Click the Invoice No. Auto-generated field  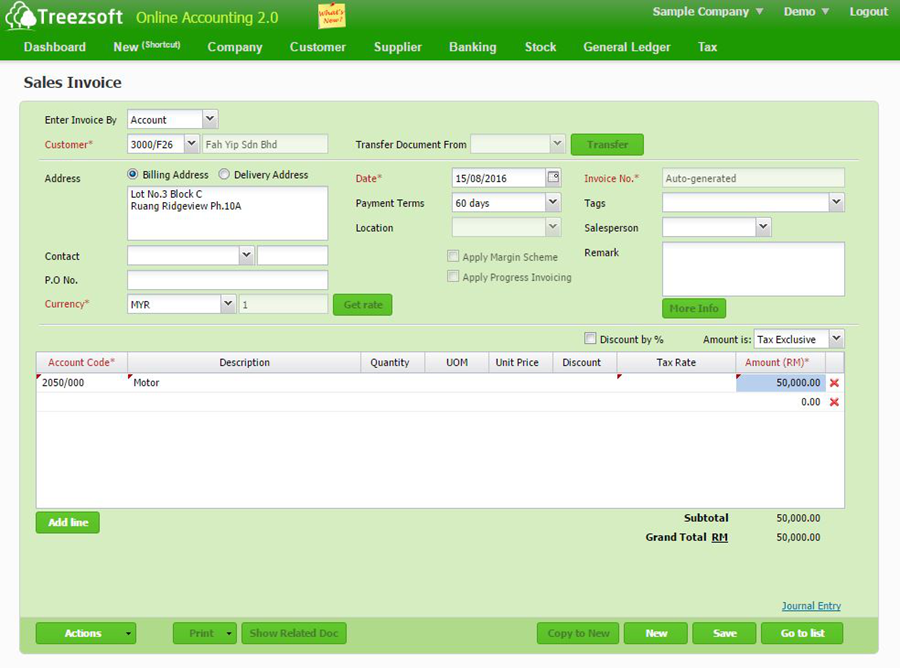pyautogui.click(x=753, y=178)
